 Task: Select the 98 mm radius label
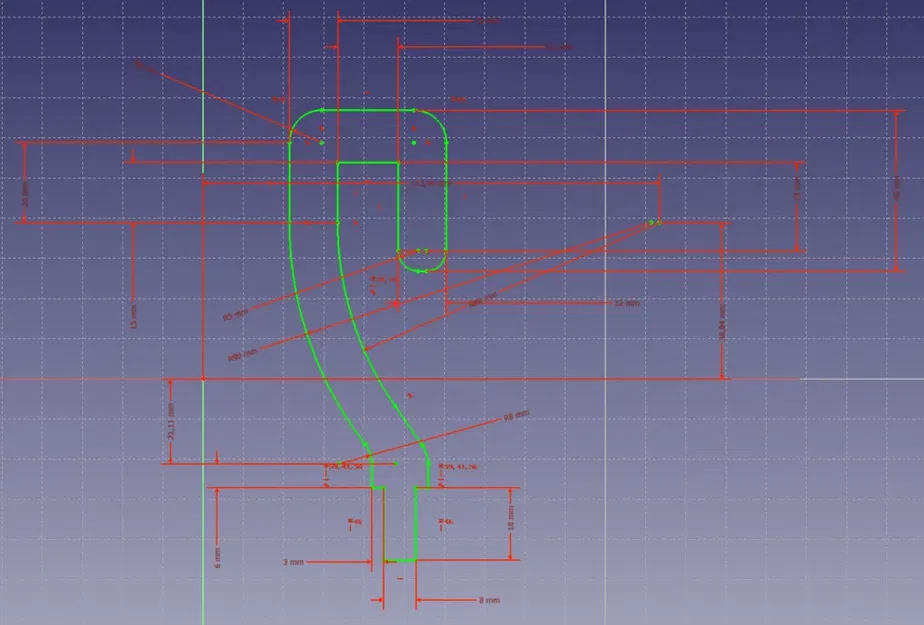[517, 415]
